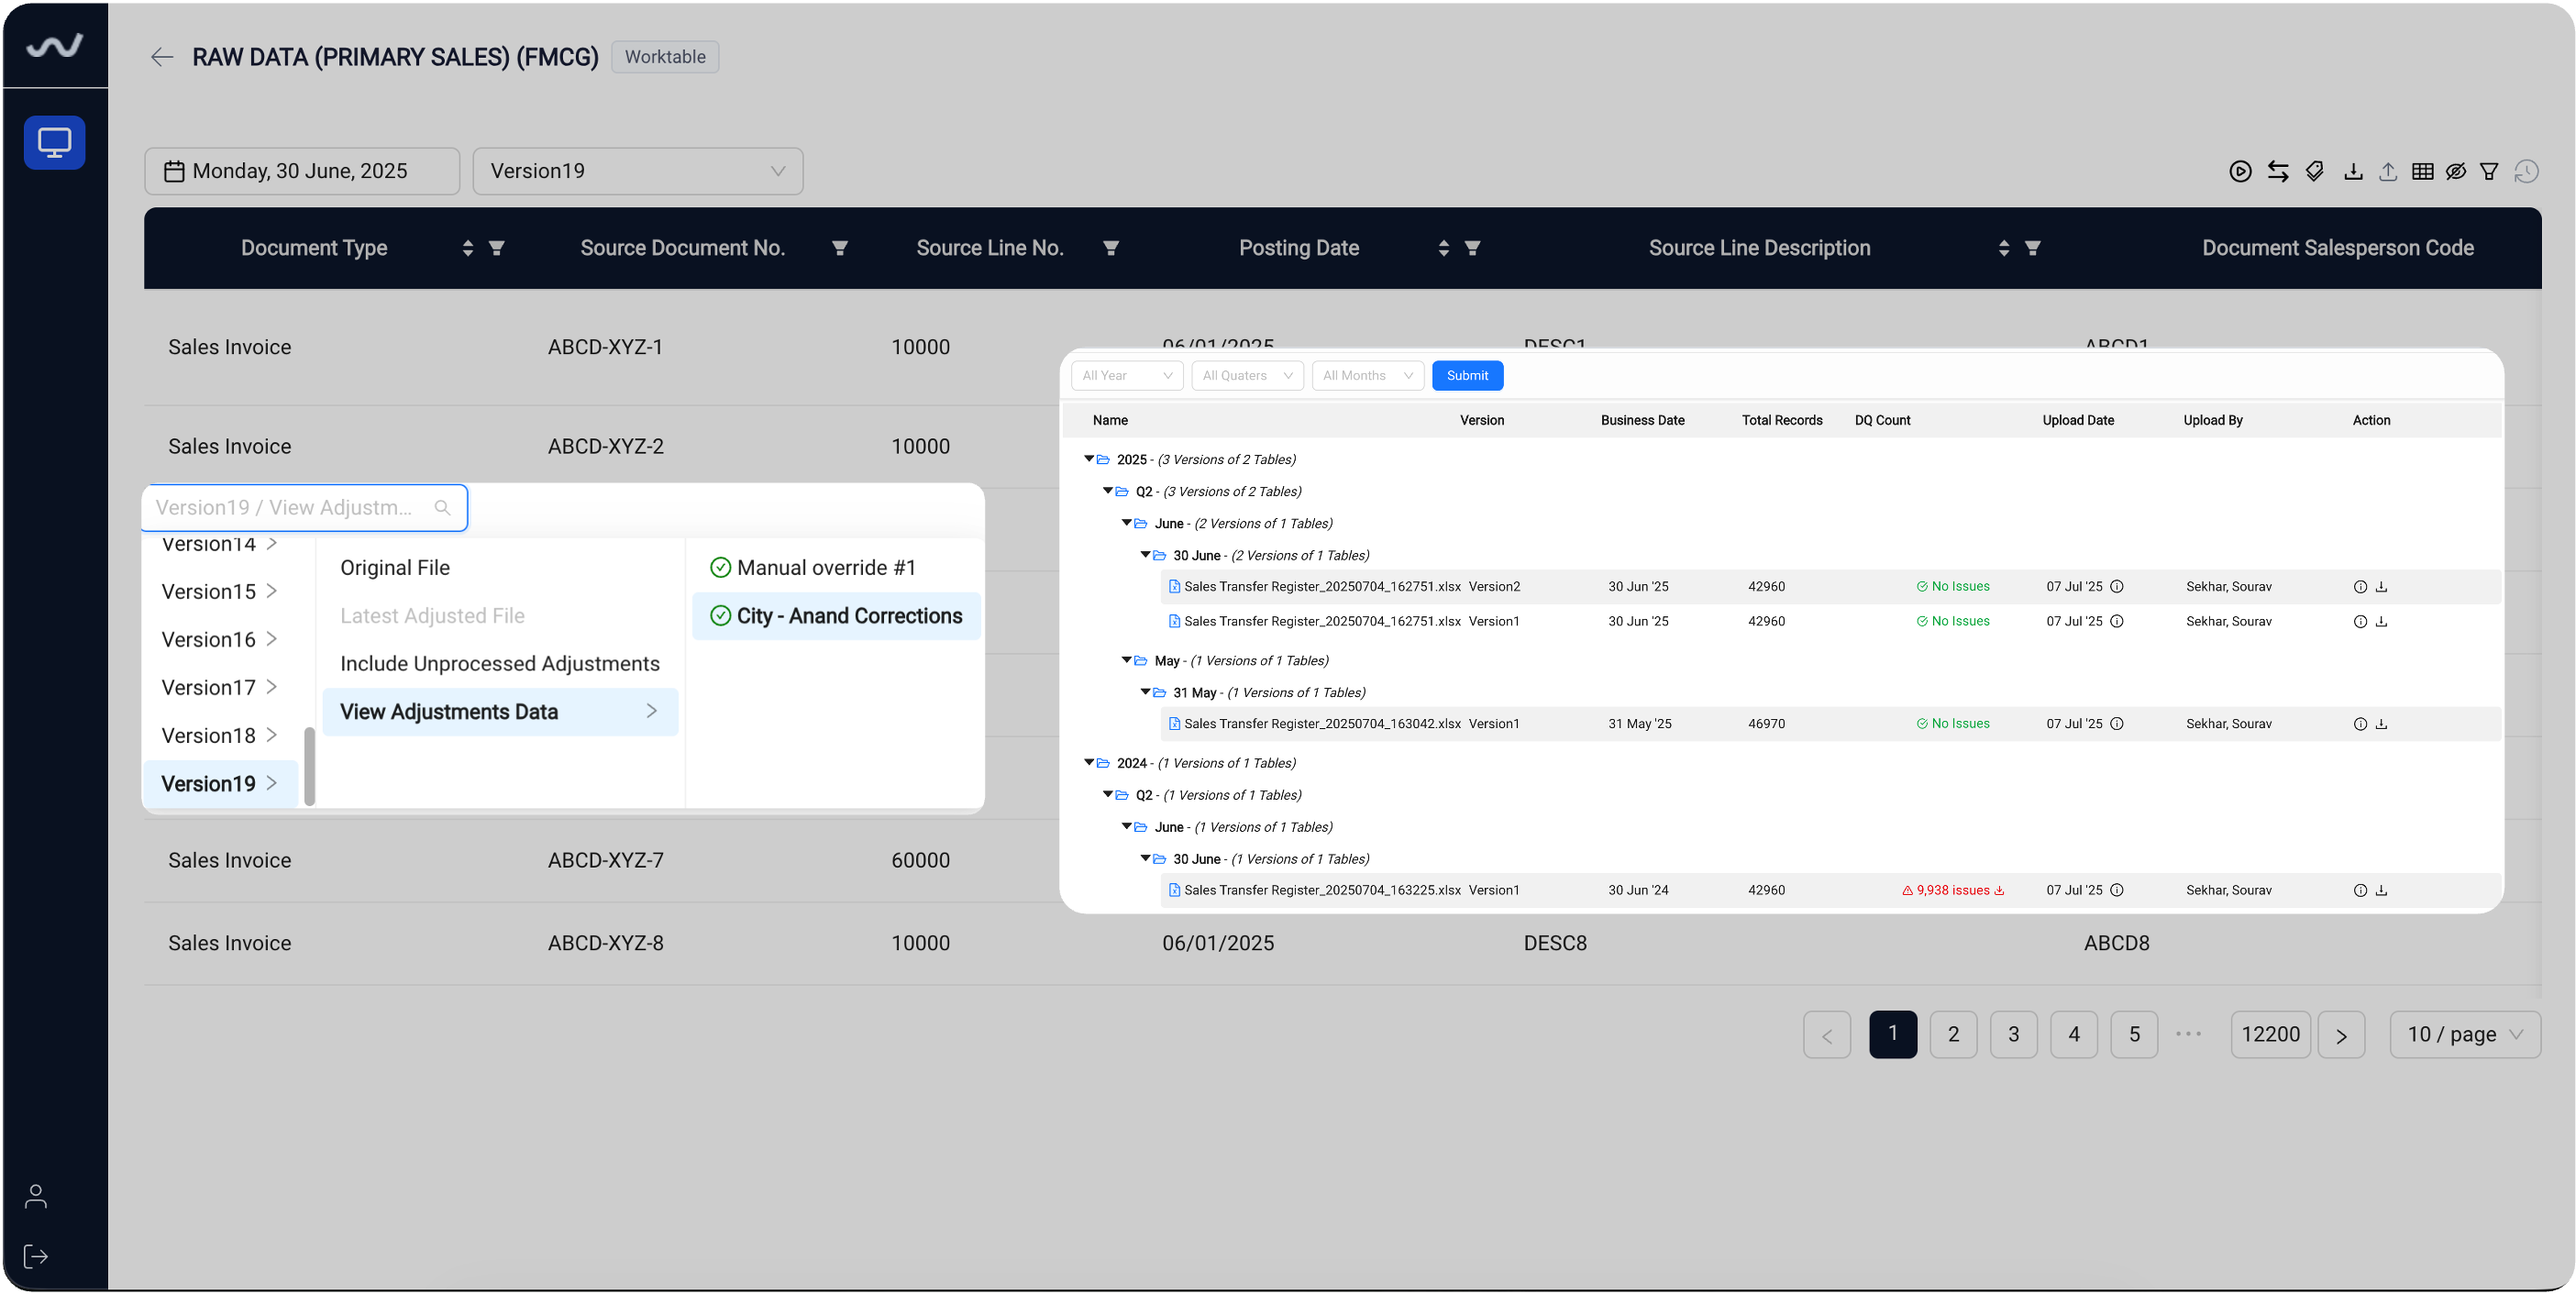Go back using the left arrow beside the title

coord(162,57)
